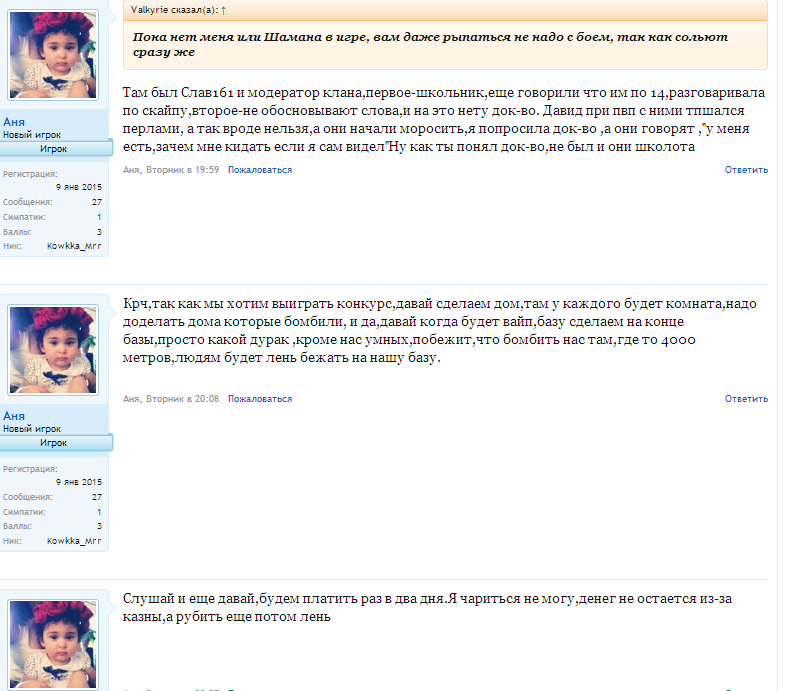Open the Аня username link under the top avatar

(x=14, y=122)
